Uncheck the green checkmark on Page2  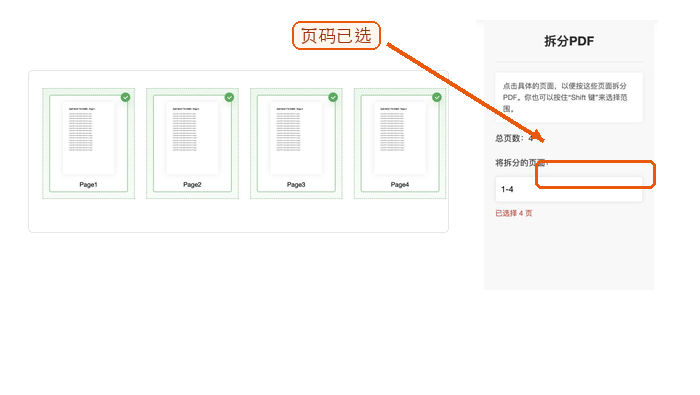pos(229,97)
